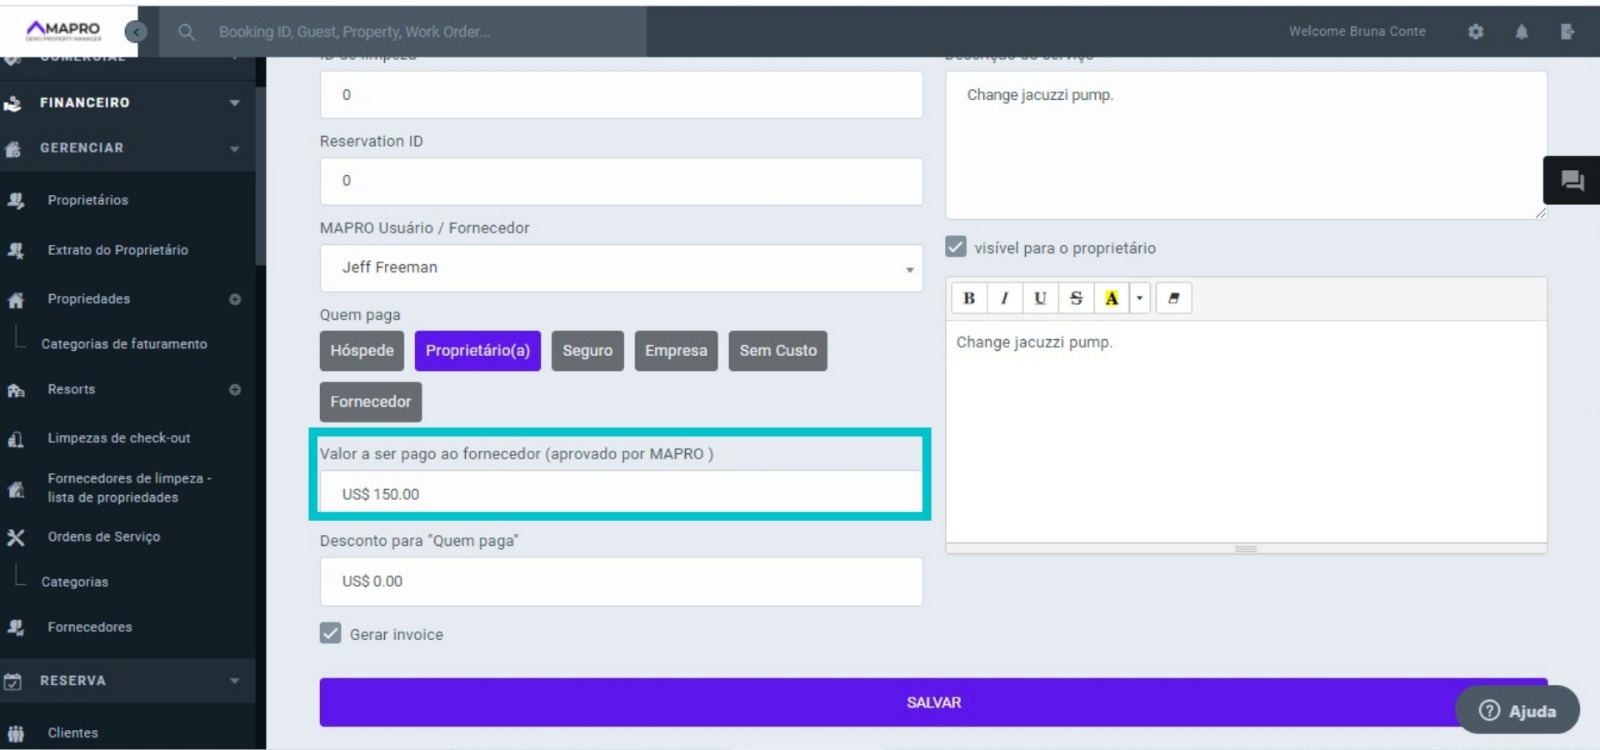Open the chat messages side widget
The image size is (1600, 750).
(1572, 181)
